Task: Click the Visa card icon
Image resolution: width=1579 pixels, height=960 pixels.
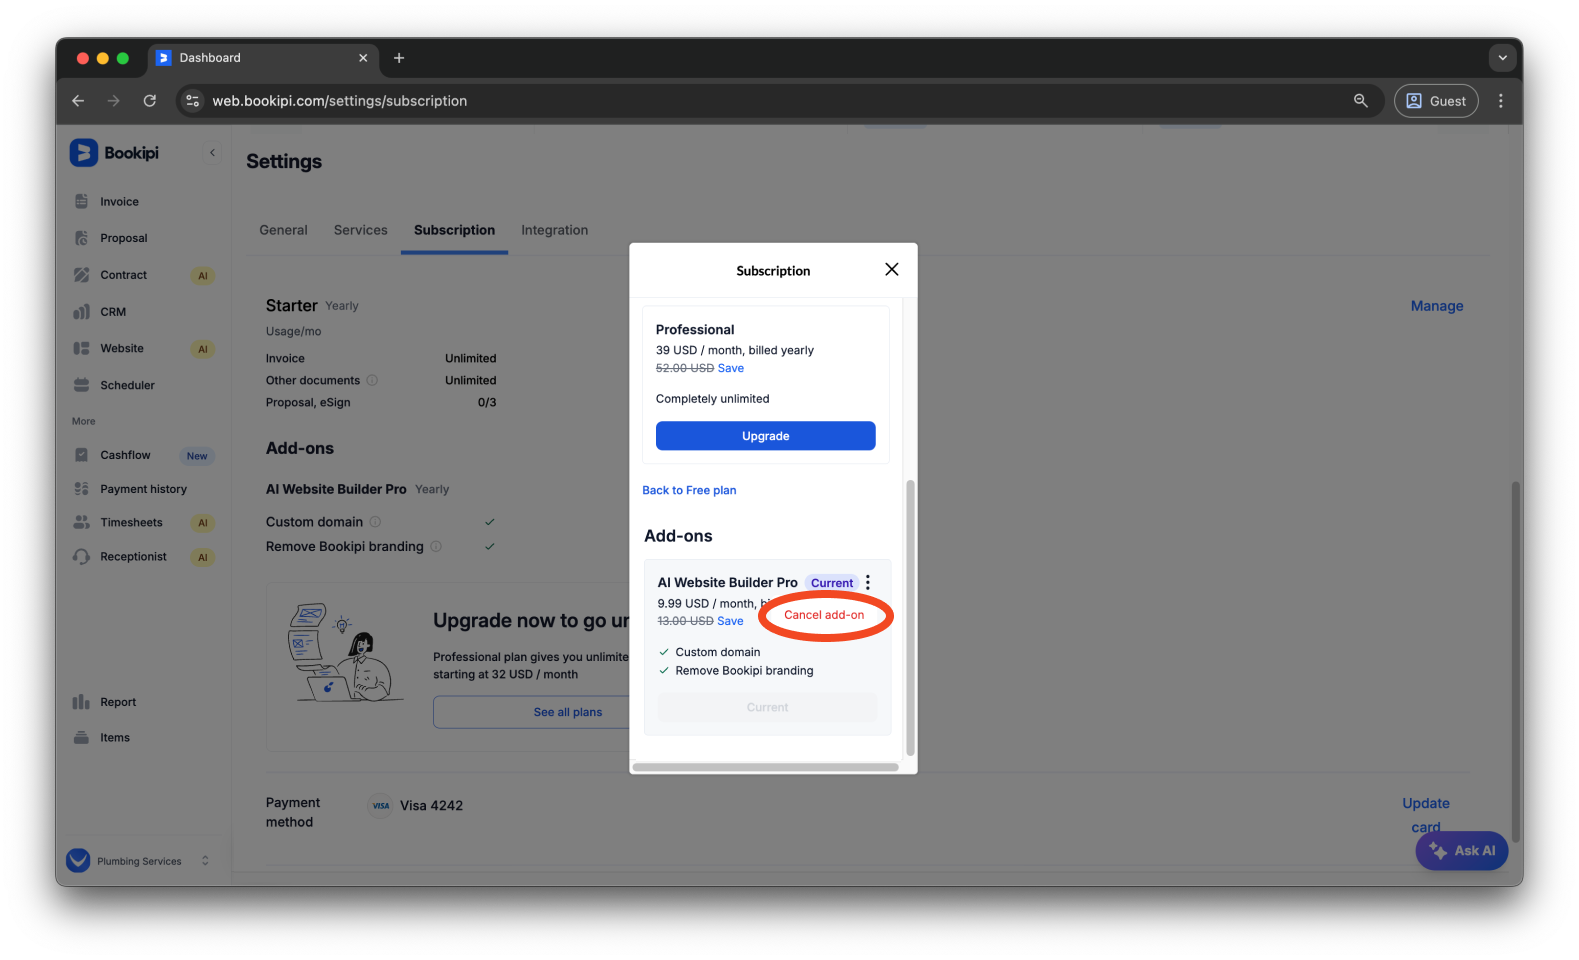Action: [381, 806]
